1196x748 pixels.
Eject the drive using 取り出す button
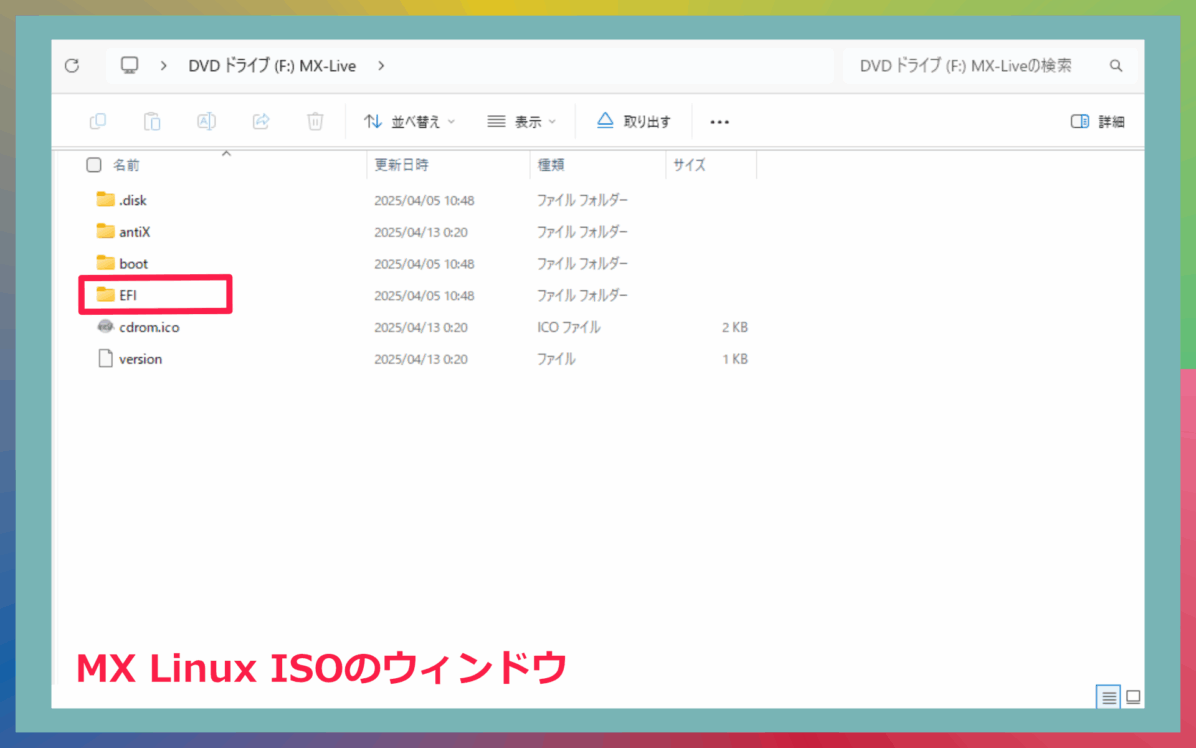[635, 121]
